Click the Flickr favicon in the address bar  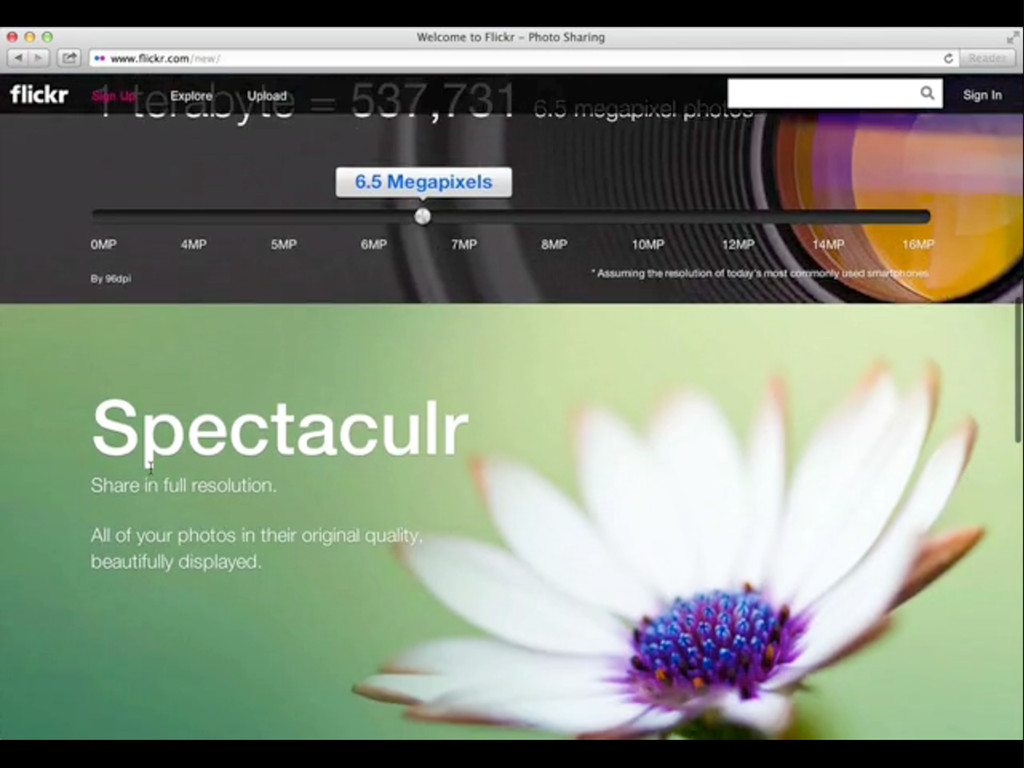[x=99, y=59]
